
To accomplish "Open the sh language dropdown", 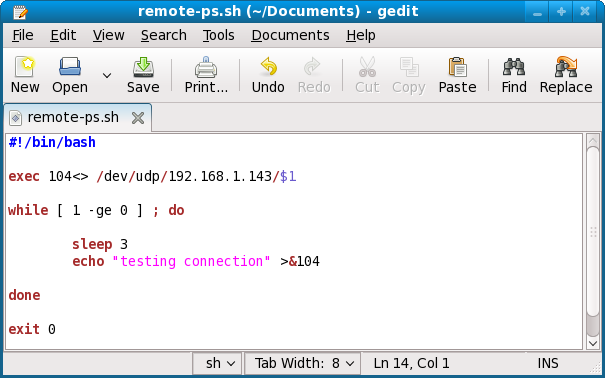I will click(218, 363).
